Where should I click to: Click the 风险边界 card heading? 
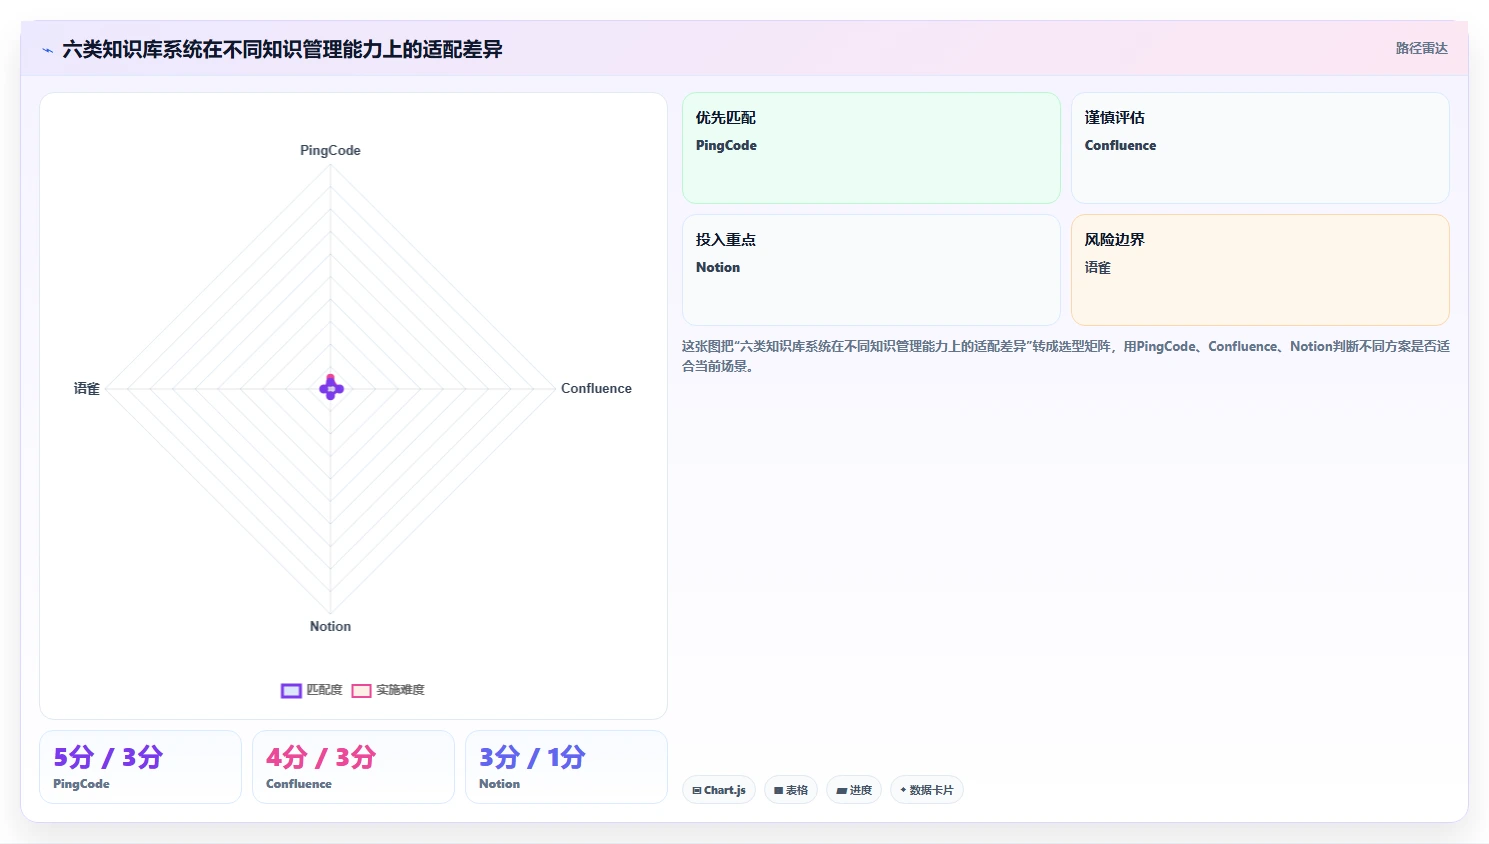(x=1115, y=239)
